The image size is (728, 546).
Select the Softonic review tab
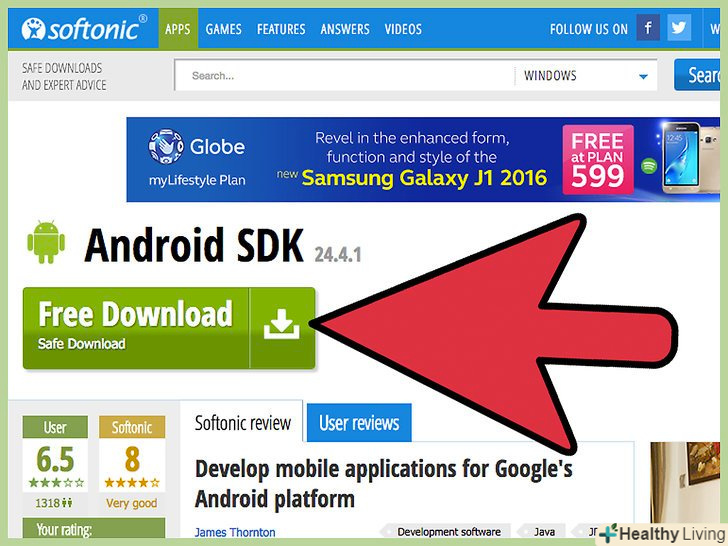[242, 422]
